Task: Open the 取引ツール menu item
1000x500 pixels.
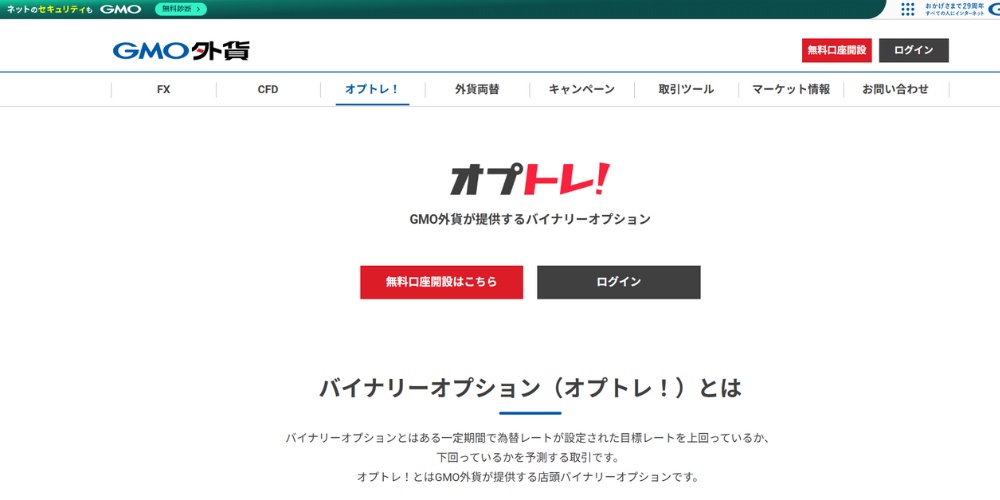Action: tap(686, 89)
